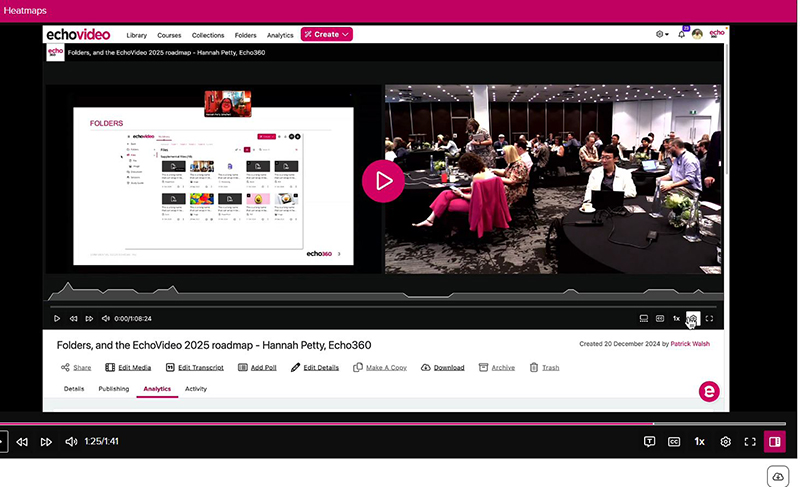Click the pink echo chat bubble button
Screen dimensions: 800x487
[709, 392]
